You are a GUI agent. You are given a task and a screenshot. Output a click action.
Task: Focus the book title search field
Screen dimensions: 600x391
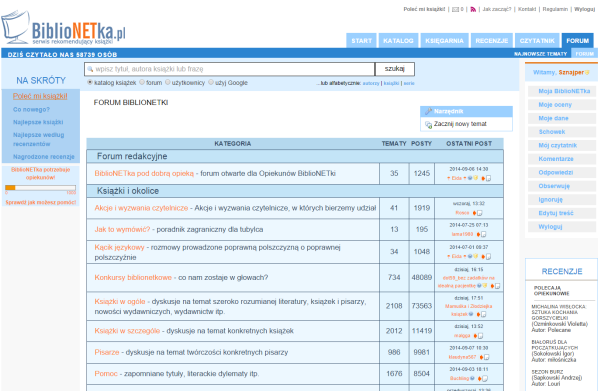point(230,69)
